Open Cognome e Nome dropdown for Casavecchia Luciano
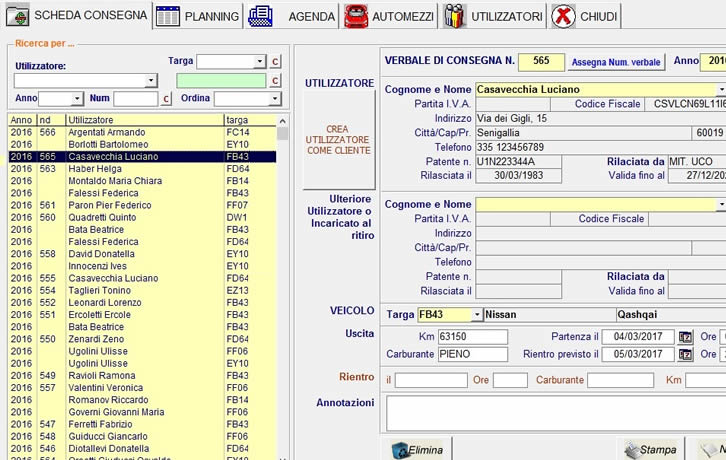The height and width of the screenshot is (460, 726). [721, 89]
